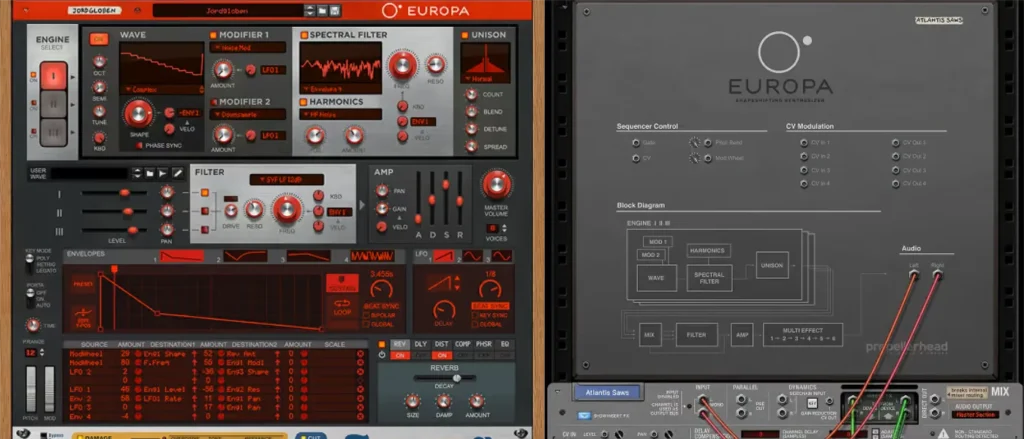Toggle Spectral Filter enable LED

[x=304, y=35]
